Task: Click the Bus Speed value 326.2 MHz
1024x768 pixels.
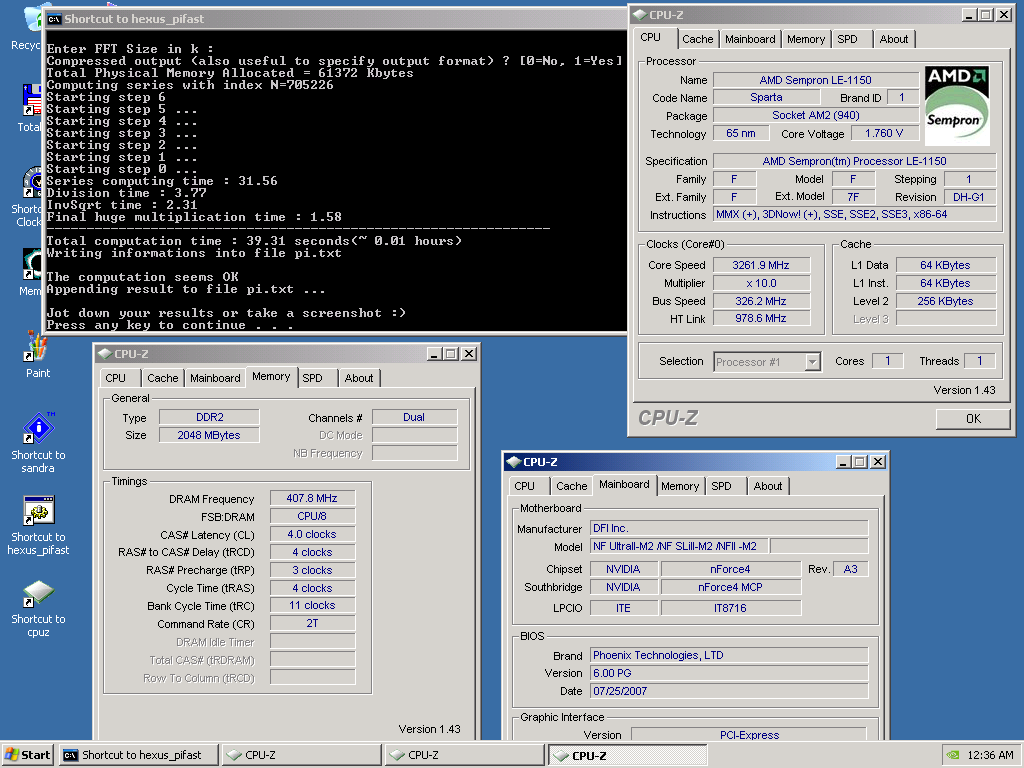Action: pos(761,301)
